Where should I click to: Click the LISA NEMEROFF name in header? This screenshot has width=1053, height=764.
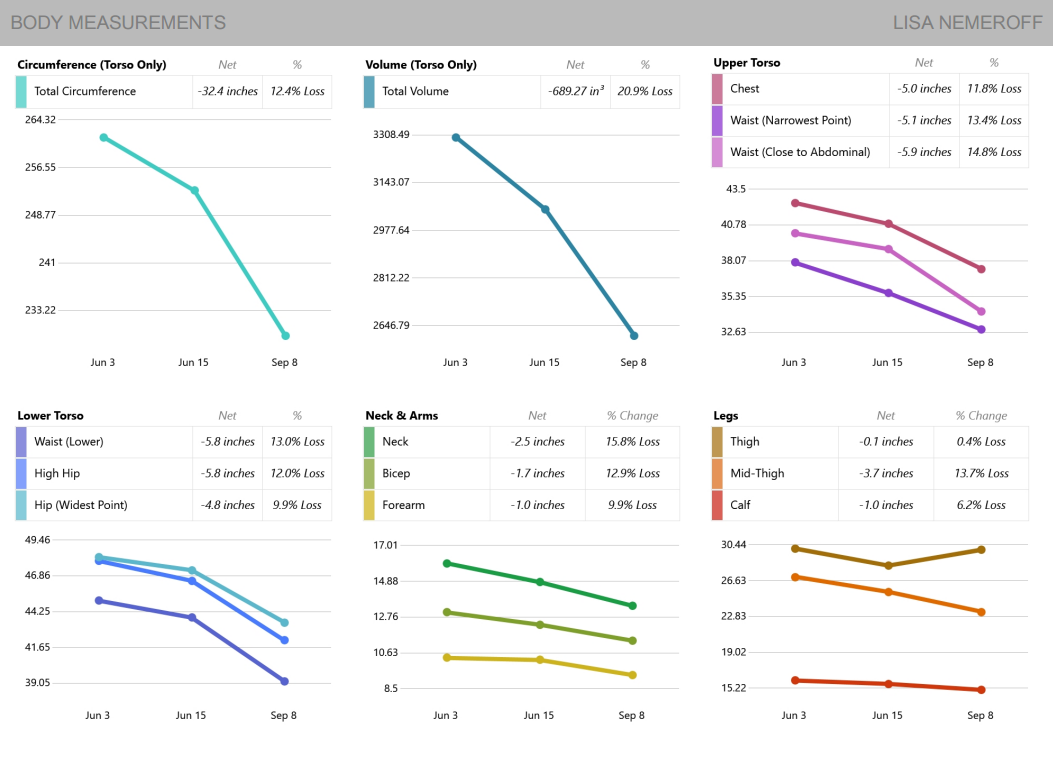967,23
